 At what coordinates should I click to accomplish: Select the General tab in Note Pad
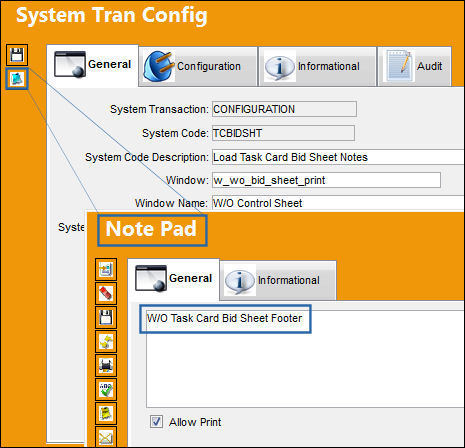pos(173,279)
